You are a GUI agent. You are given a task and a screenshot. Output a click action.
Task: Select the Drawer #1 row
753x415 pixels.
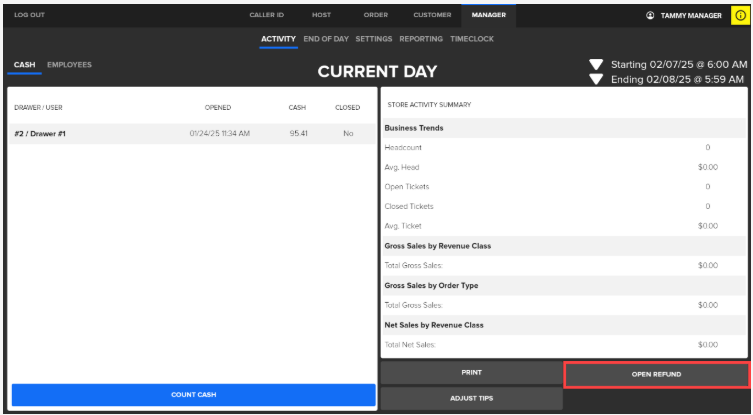pos(192,133)
